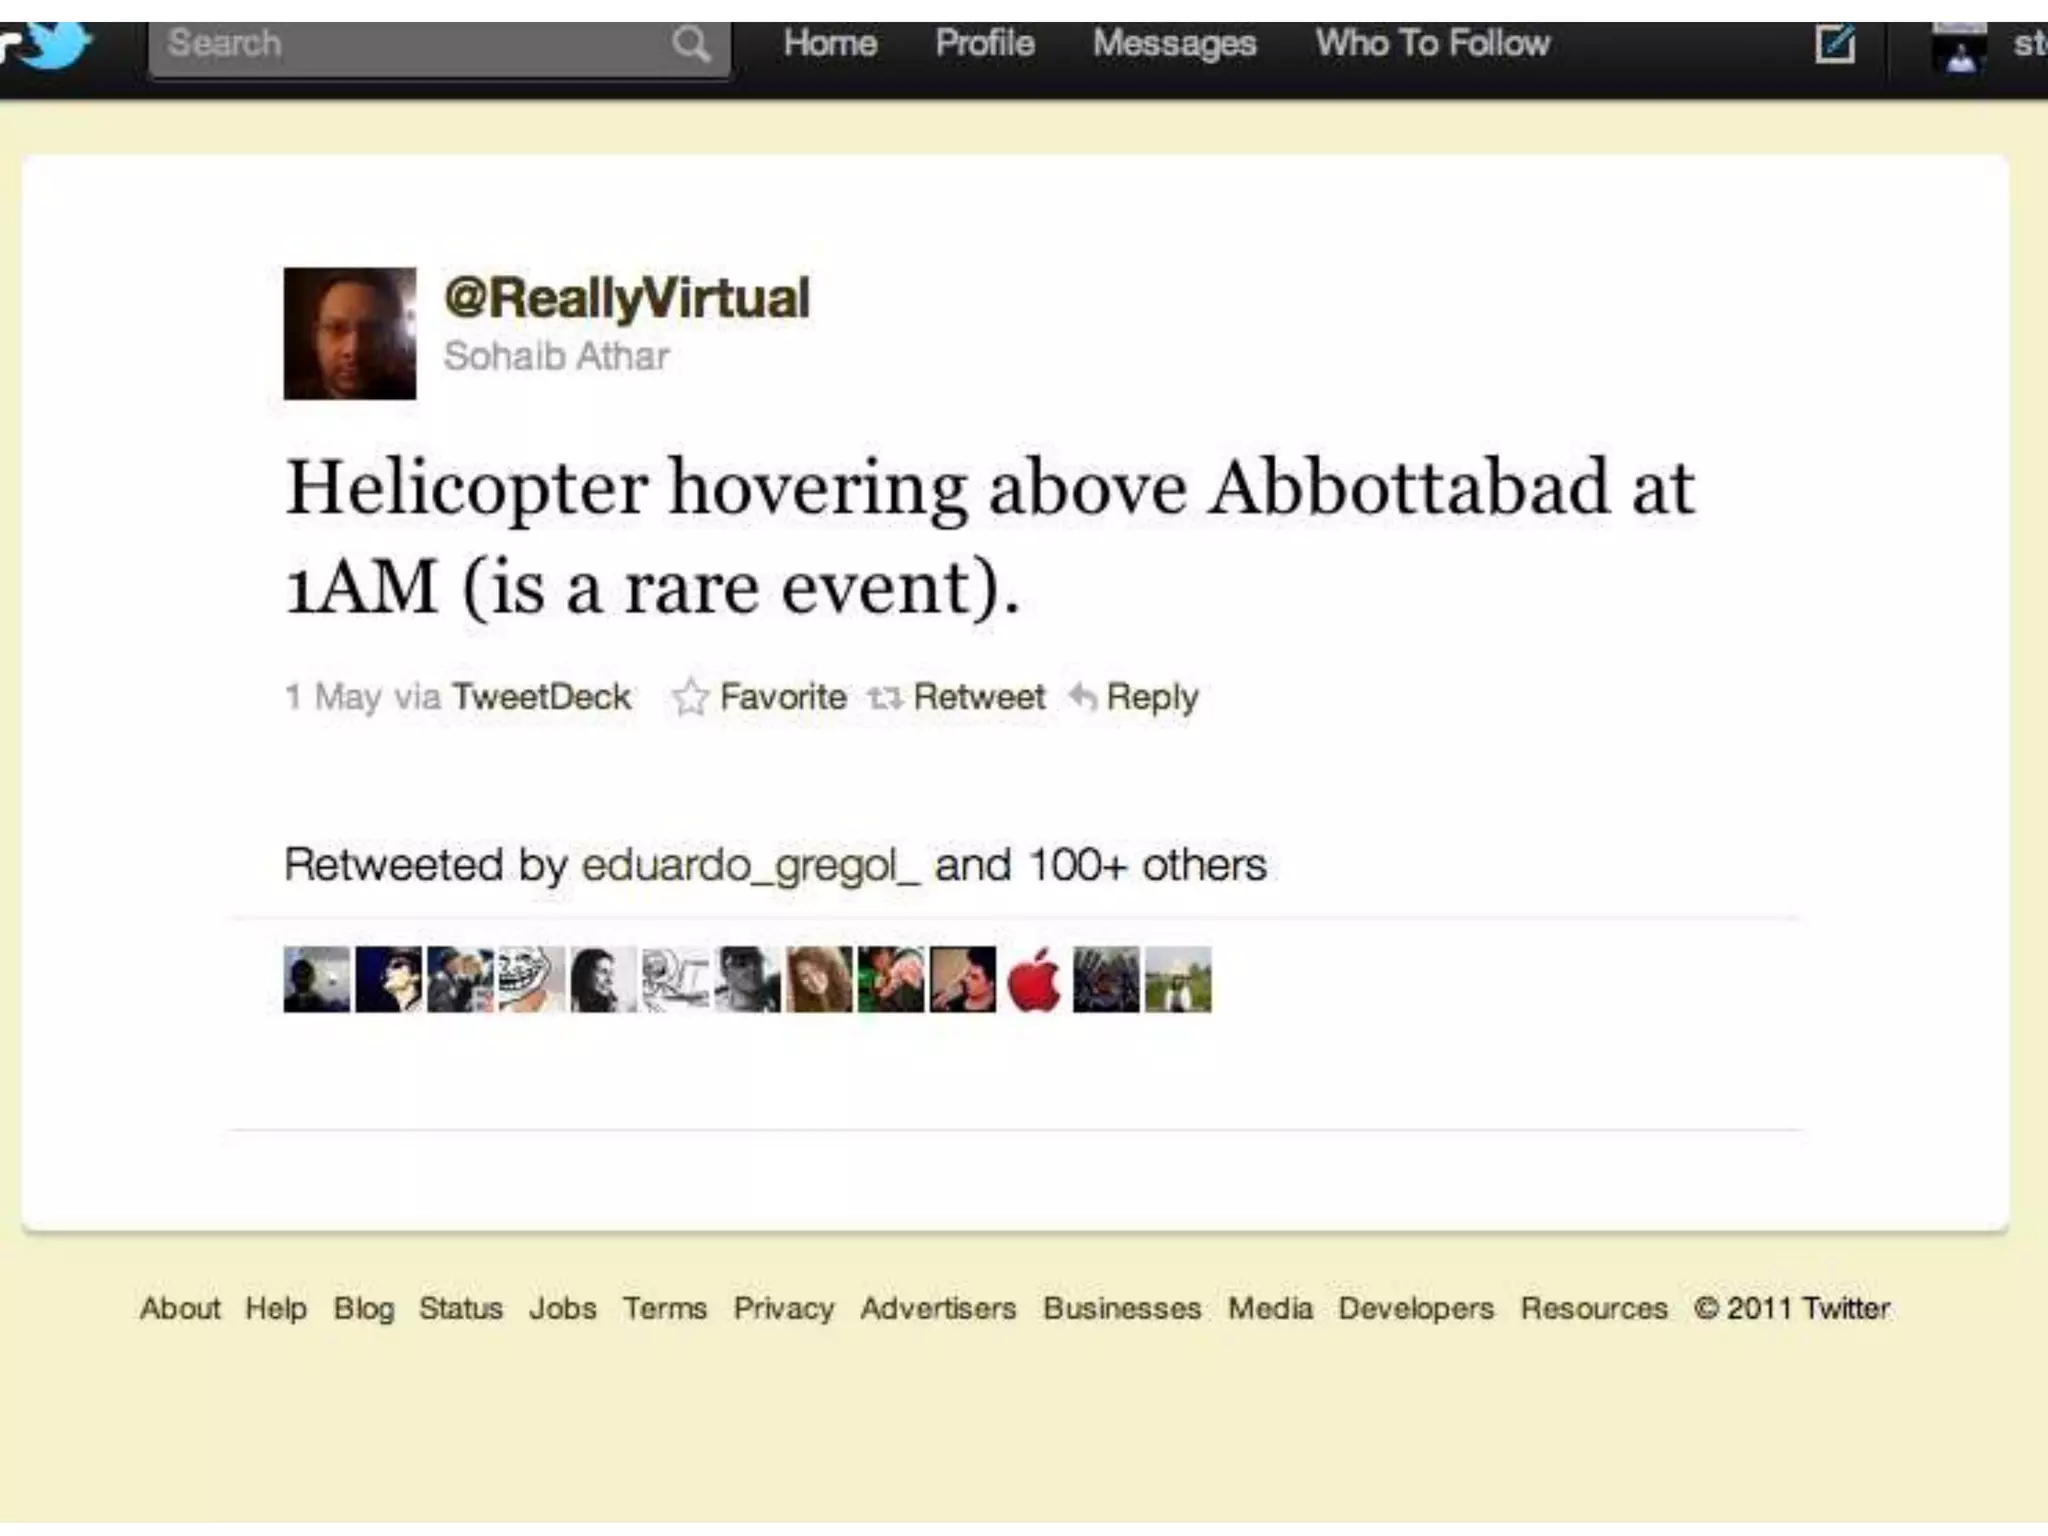The image size is (2048, 1536).
Task: Click the first retweeter avatar
Action: pyautogui.click(x=317, y=980)
